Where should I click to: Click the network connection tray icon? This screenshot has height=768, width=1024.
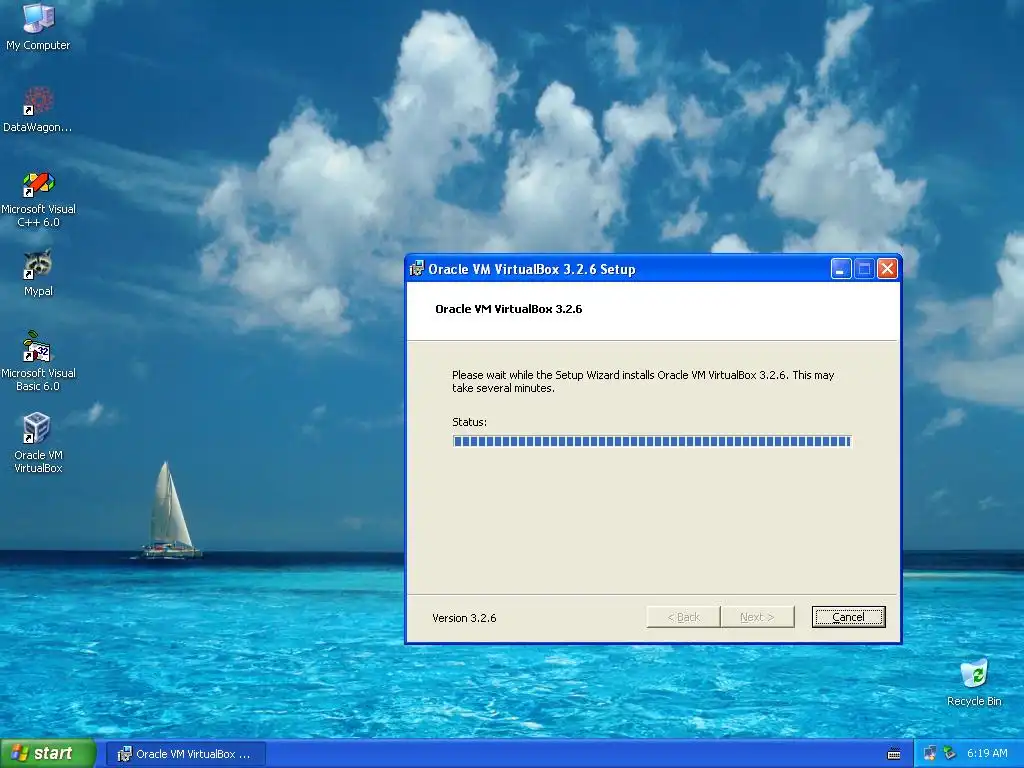click(x=929, y=754)
